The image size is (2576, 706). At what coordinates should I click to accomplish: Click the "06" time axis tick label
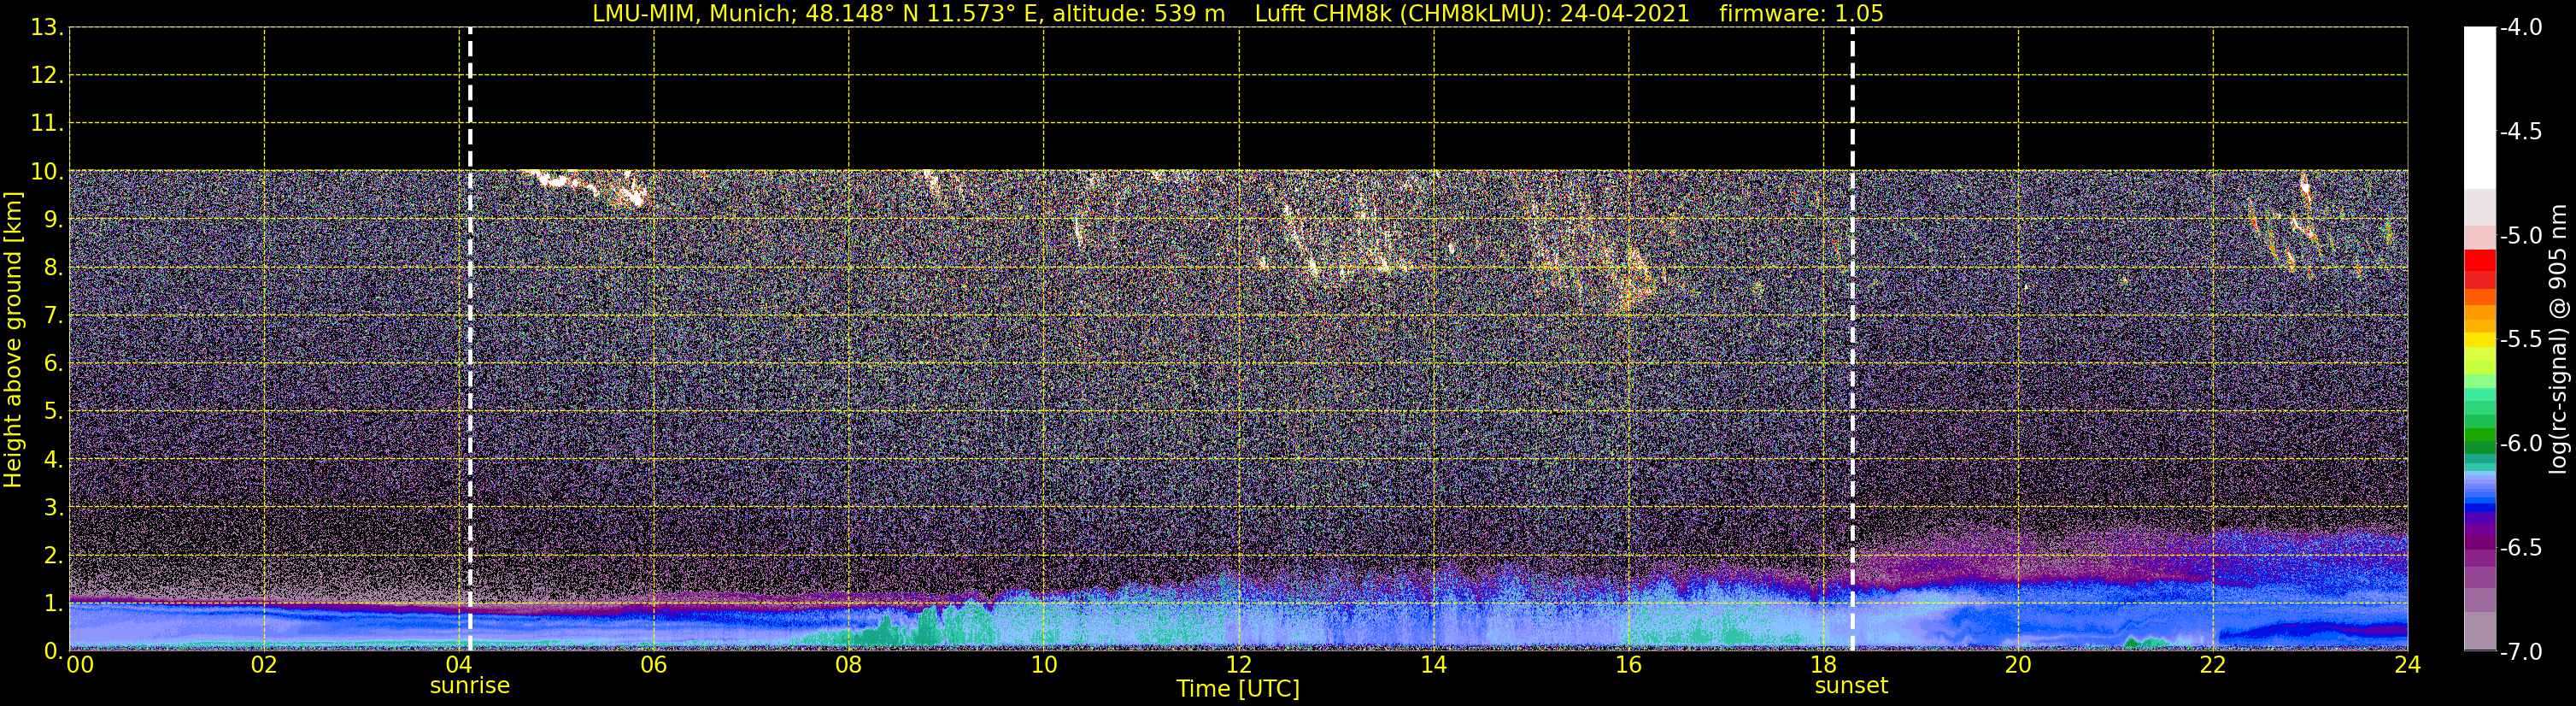pos(654,665)
